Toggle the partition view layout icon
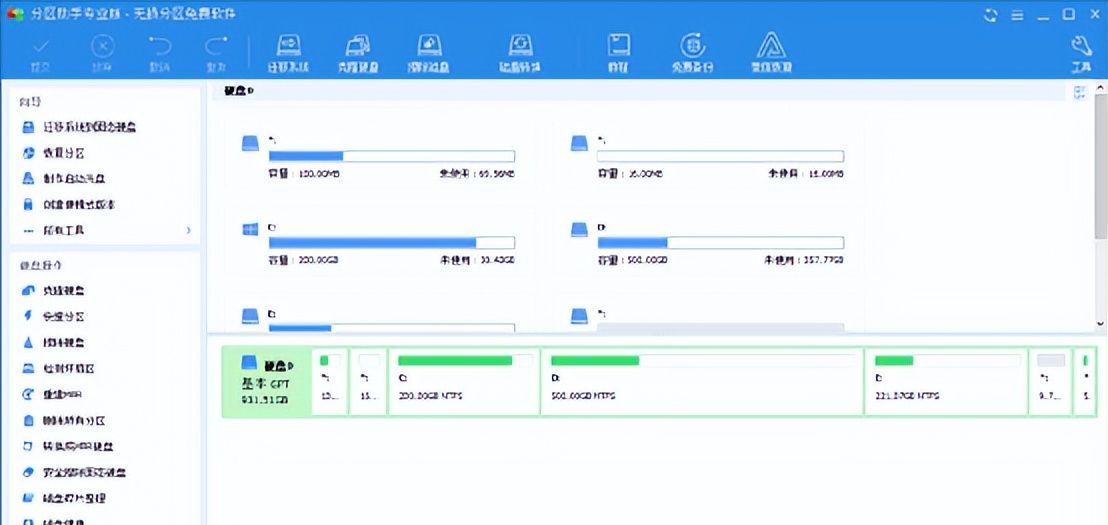This screenshot has width=1108, height=525. point(1079,92)
